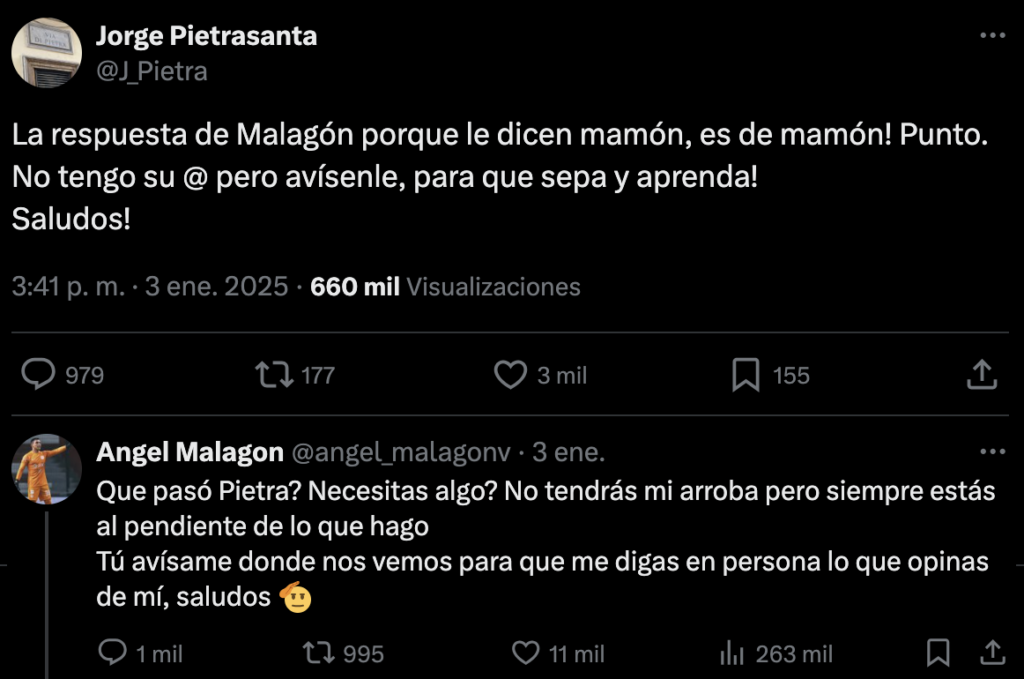
Task: Bookmark Angel Malagon's reply
Action: click(938, 653)
